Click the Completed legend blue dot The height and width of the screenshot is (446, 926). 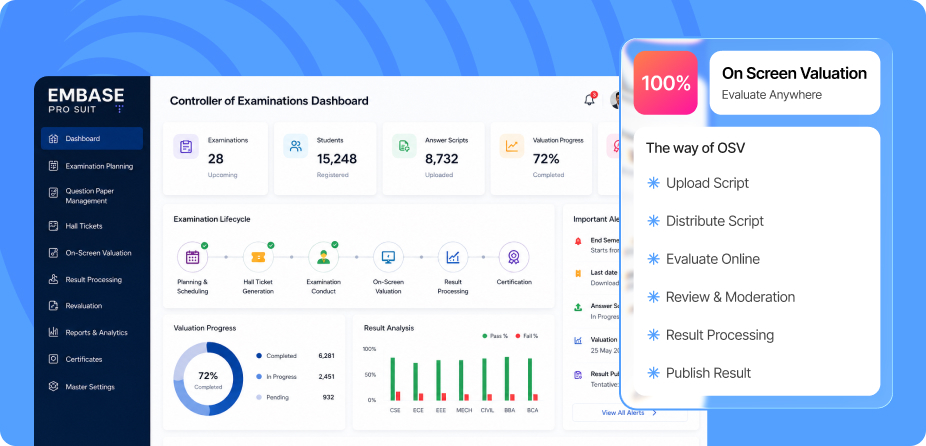pyautogui.click(x=259, y=356)
